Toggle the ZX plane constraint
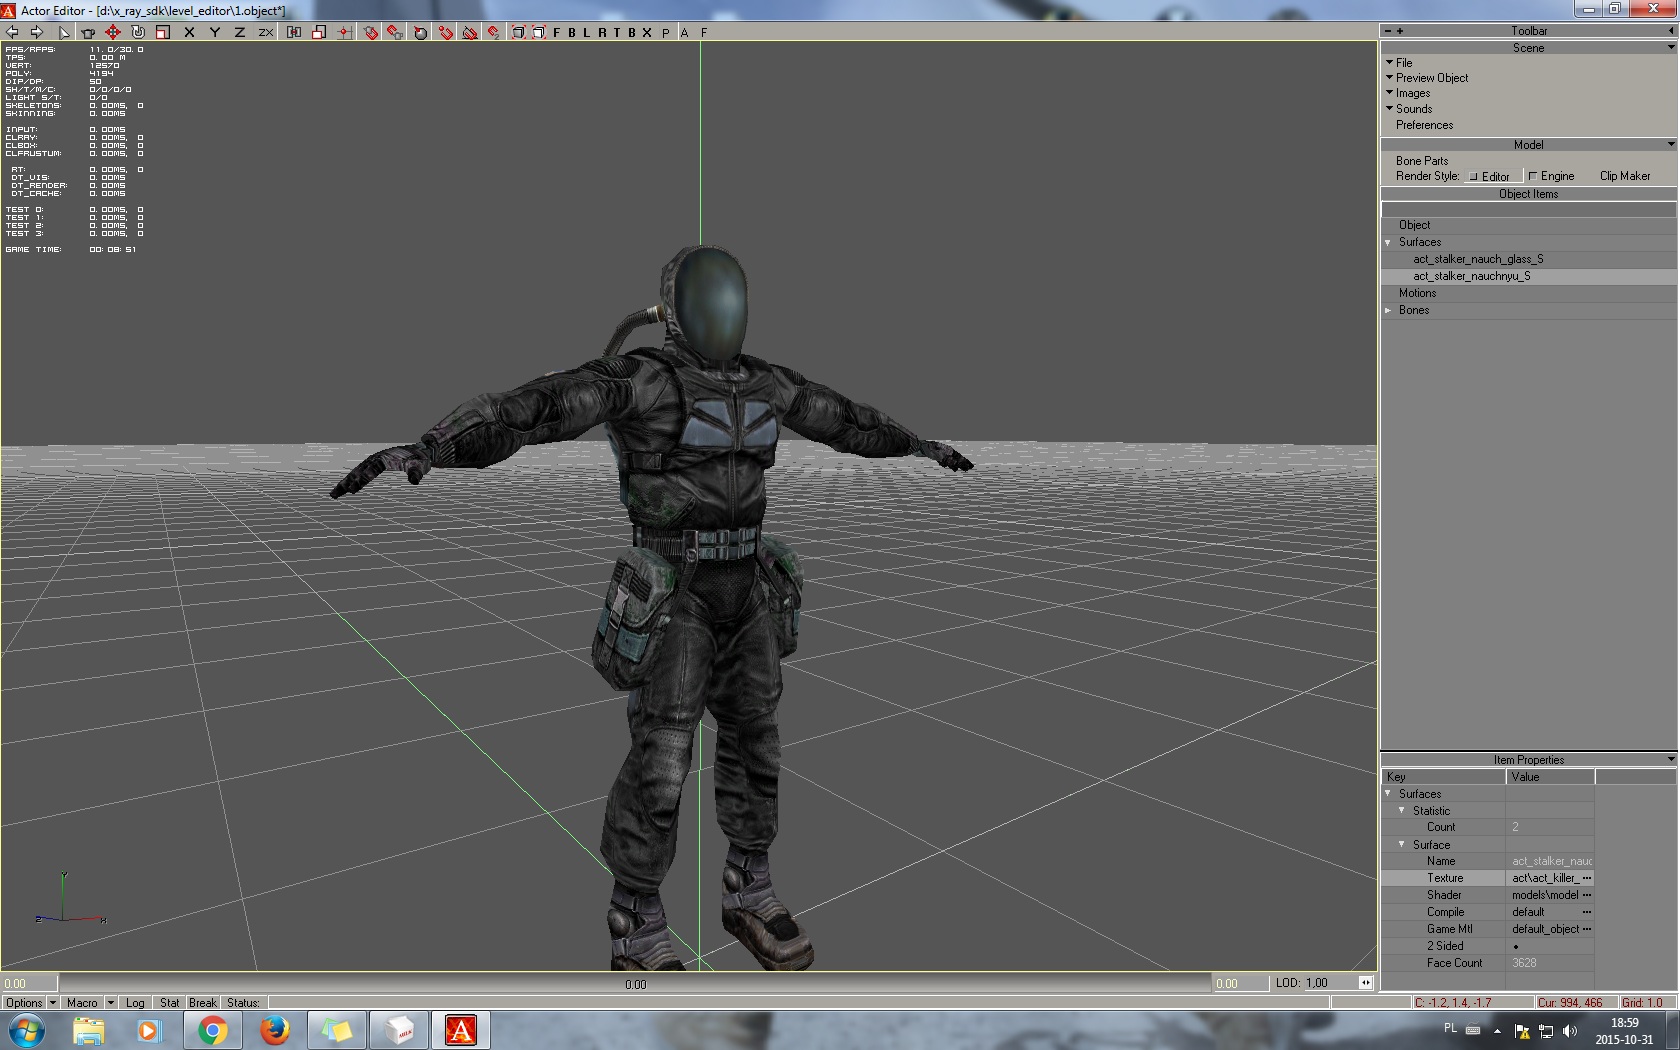The width and height of the screenshot is (1680, 1050). tap(265, 32)
